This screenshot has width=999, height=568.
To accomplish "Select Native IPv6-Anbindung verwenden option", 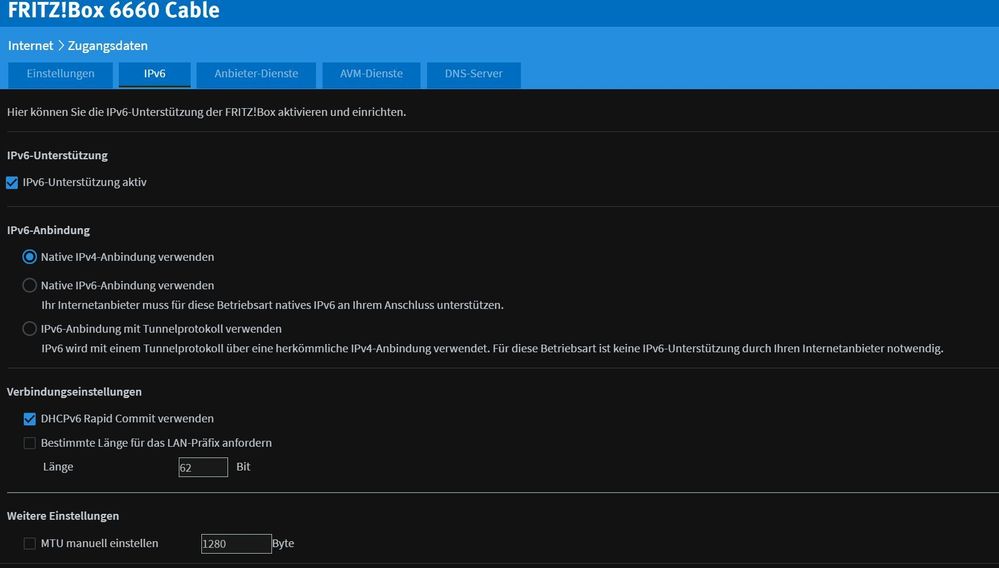I will [29, 285].
